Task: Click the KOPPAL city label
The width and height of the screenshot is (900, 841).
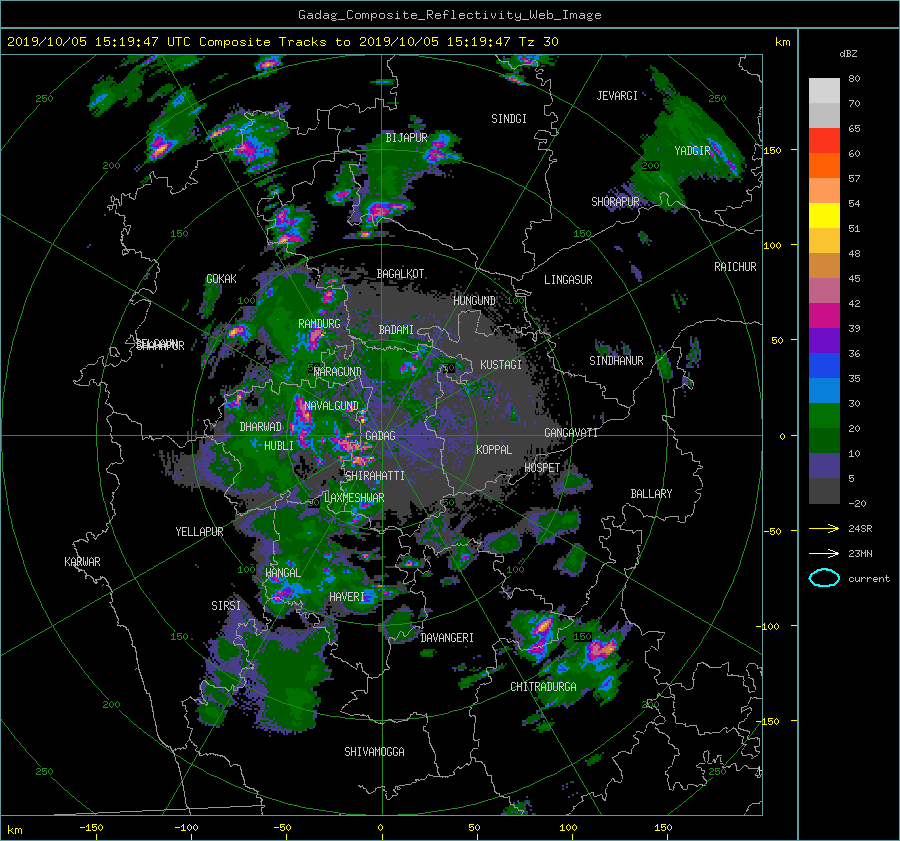Action: (x=494, y=450)
